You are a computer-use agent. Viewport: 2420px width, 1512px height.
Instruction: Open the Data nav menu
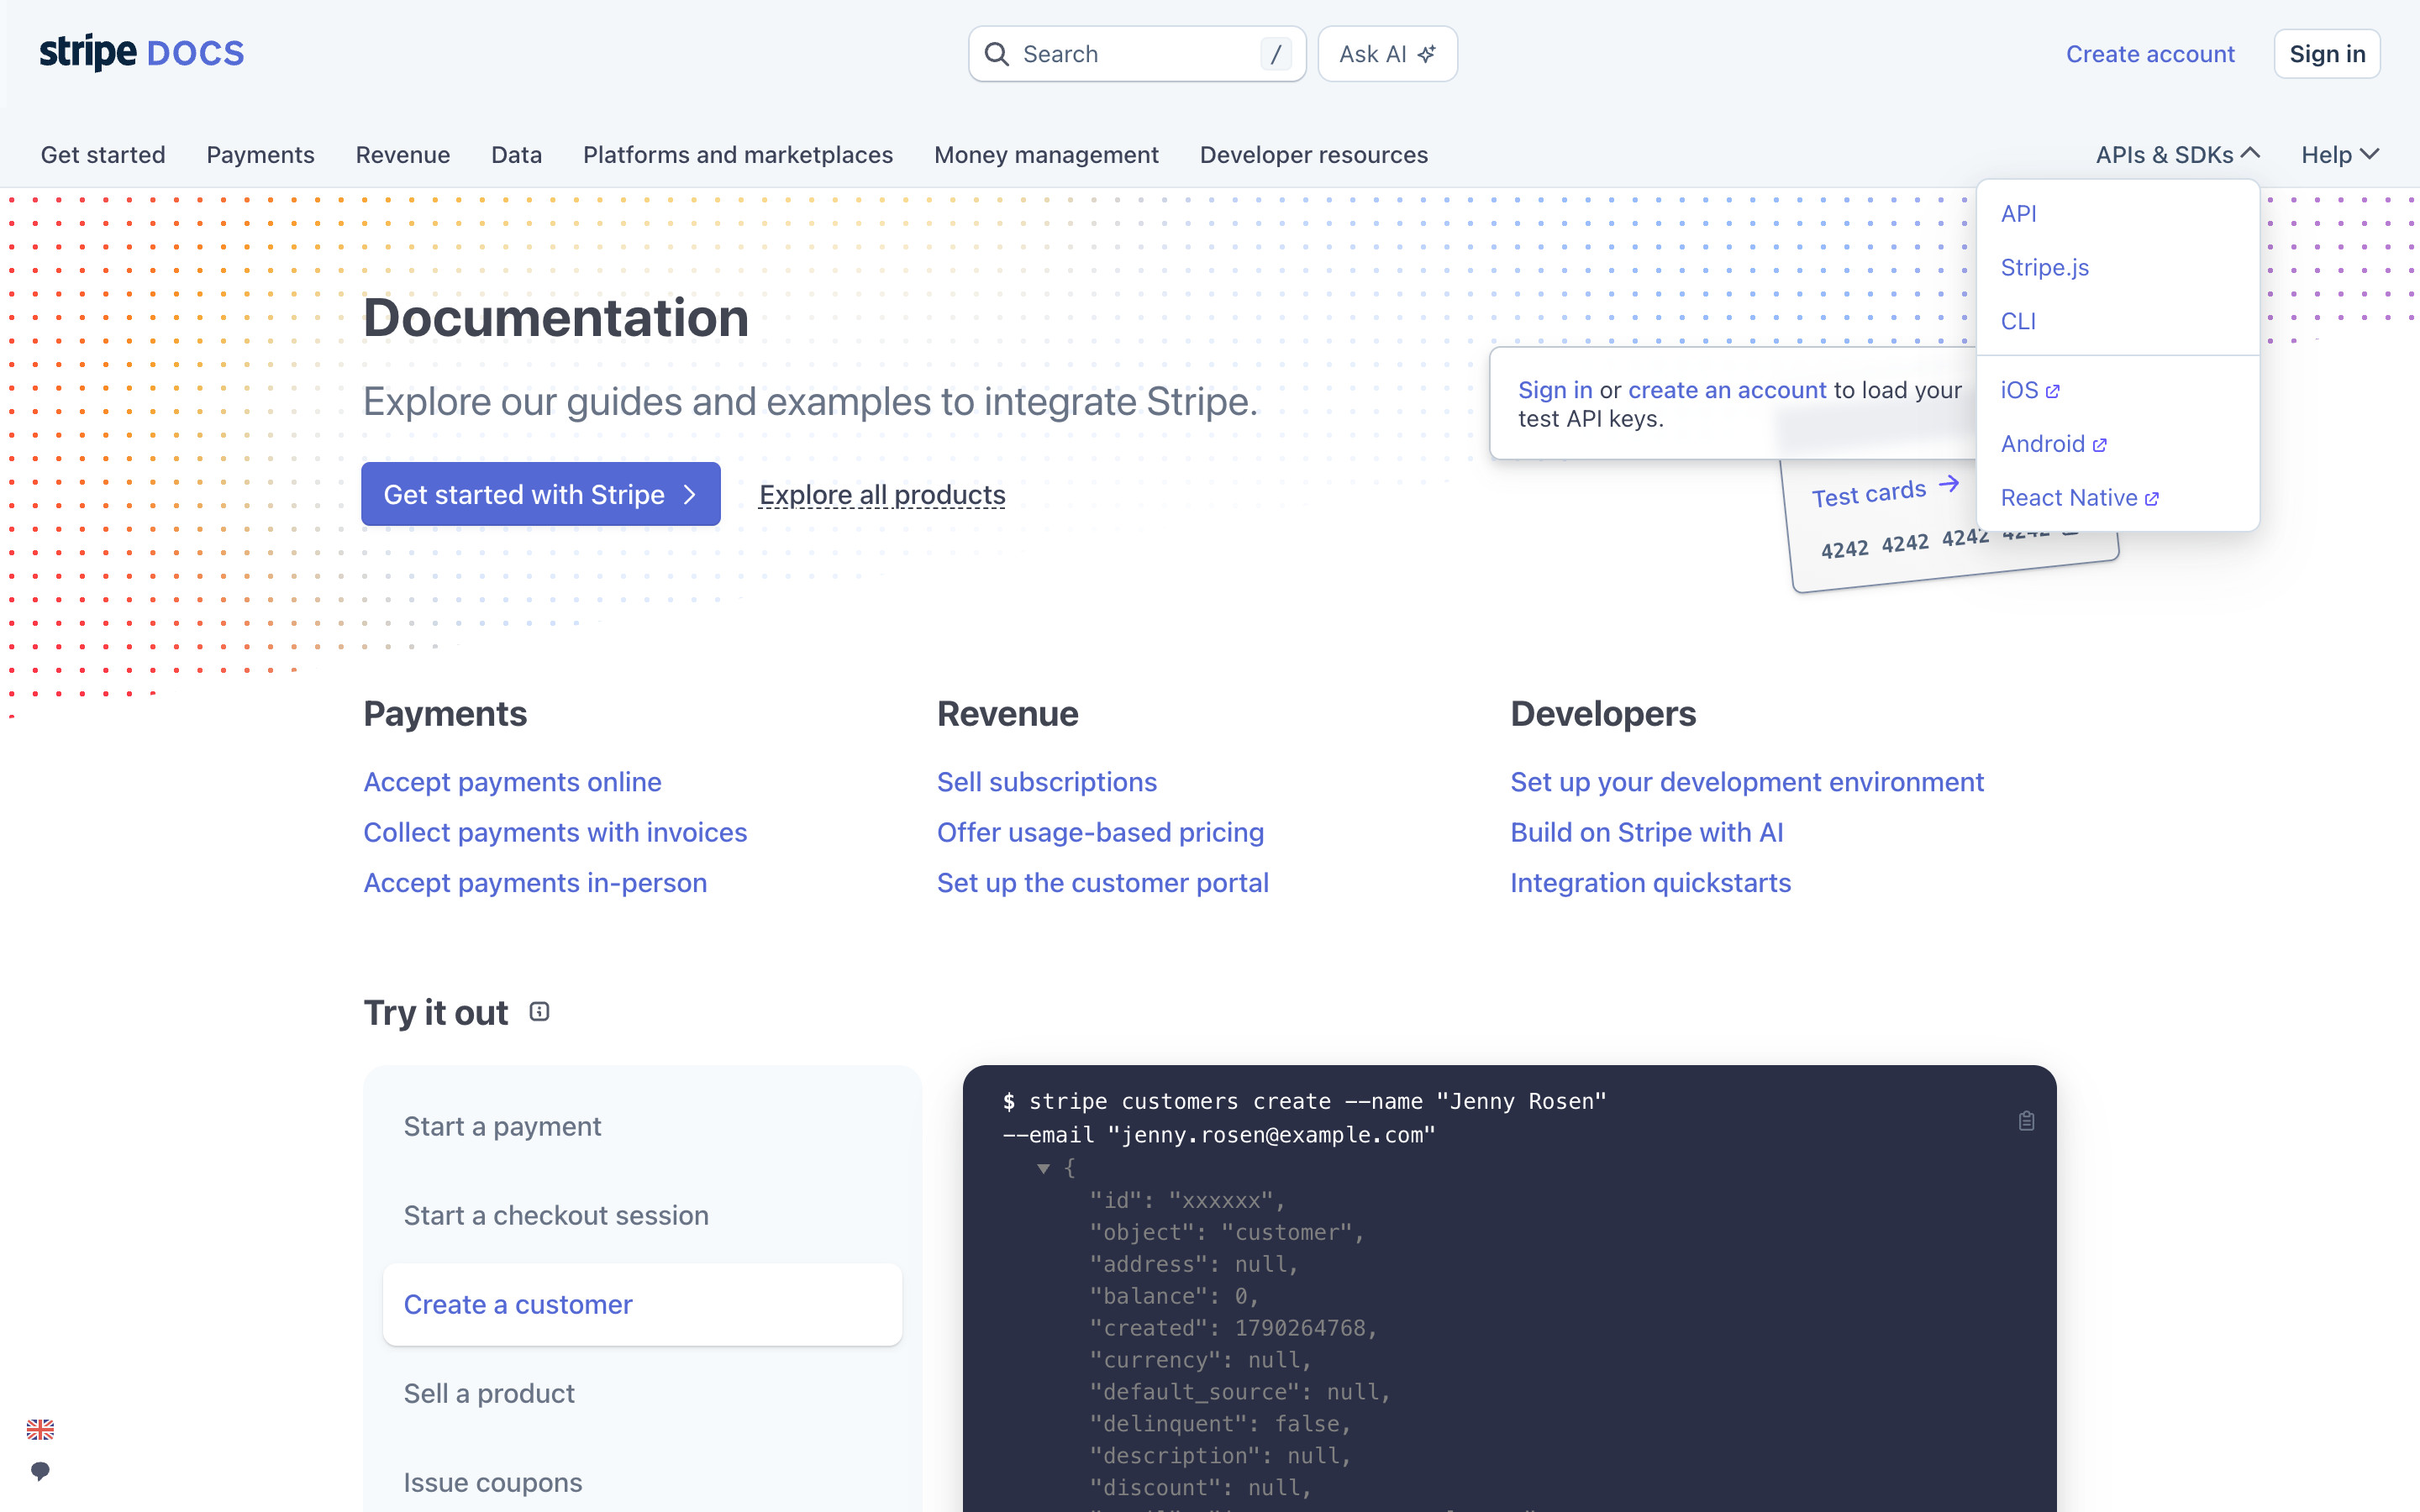click(516, 155)
